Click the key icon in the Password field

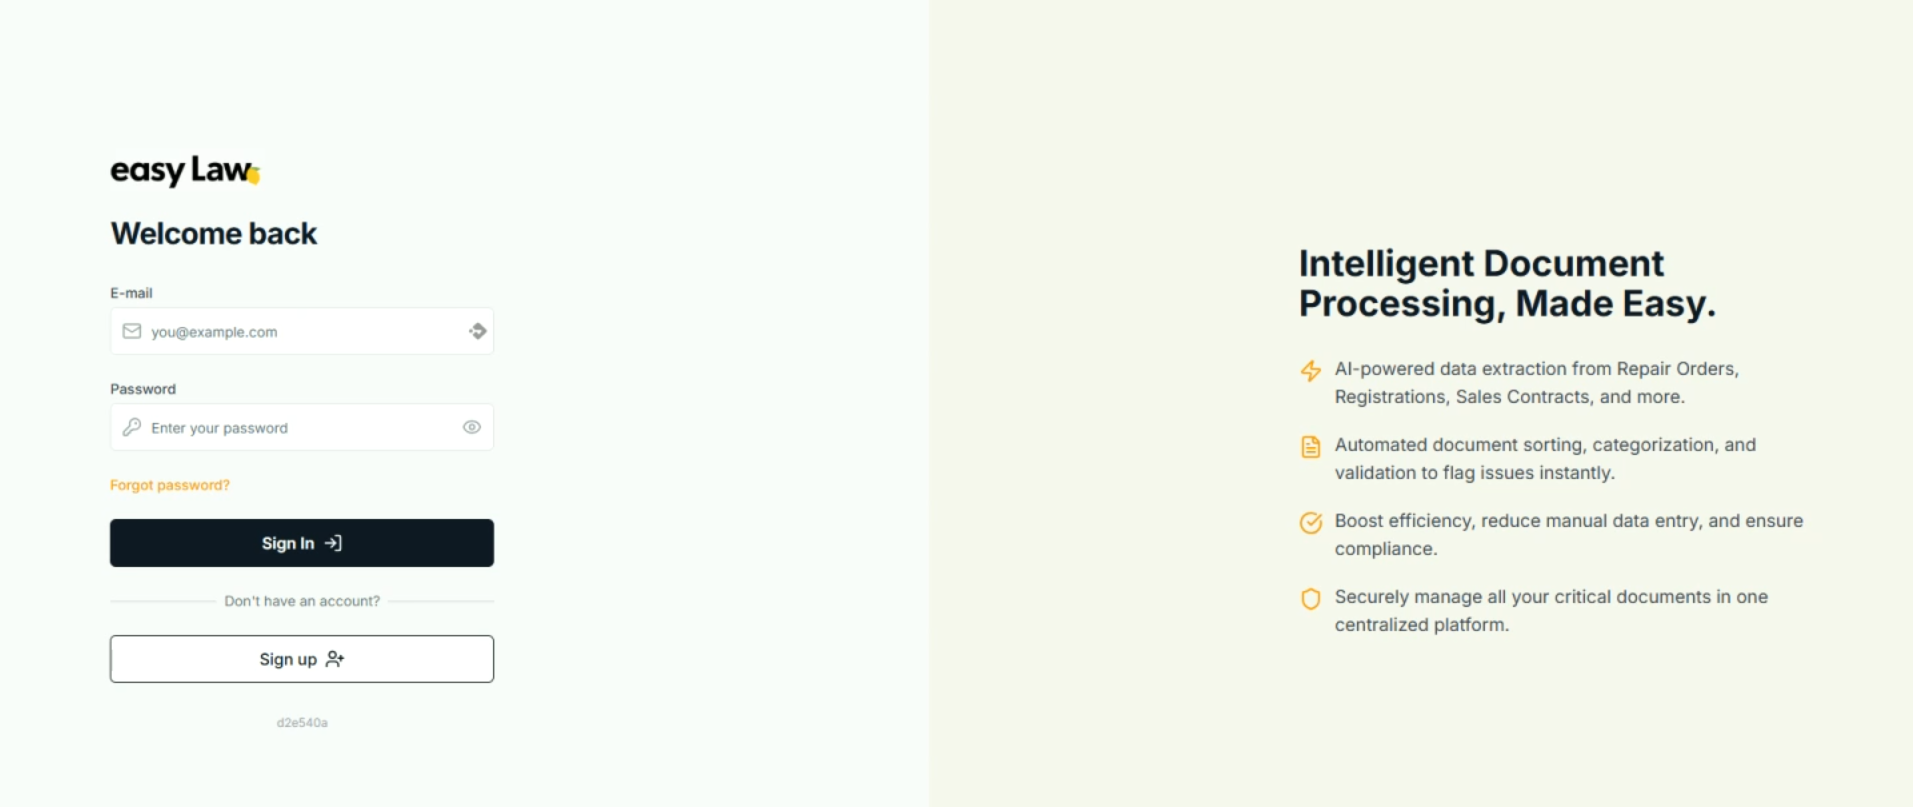[x=132, y=427]
